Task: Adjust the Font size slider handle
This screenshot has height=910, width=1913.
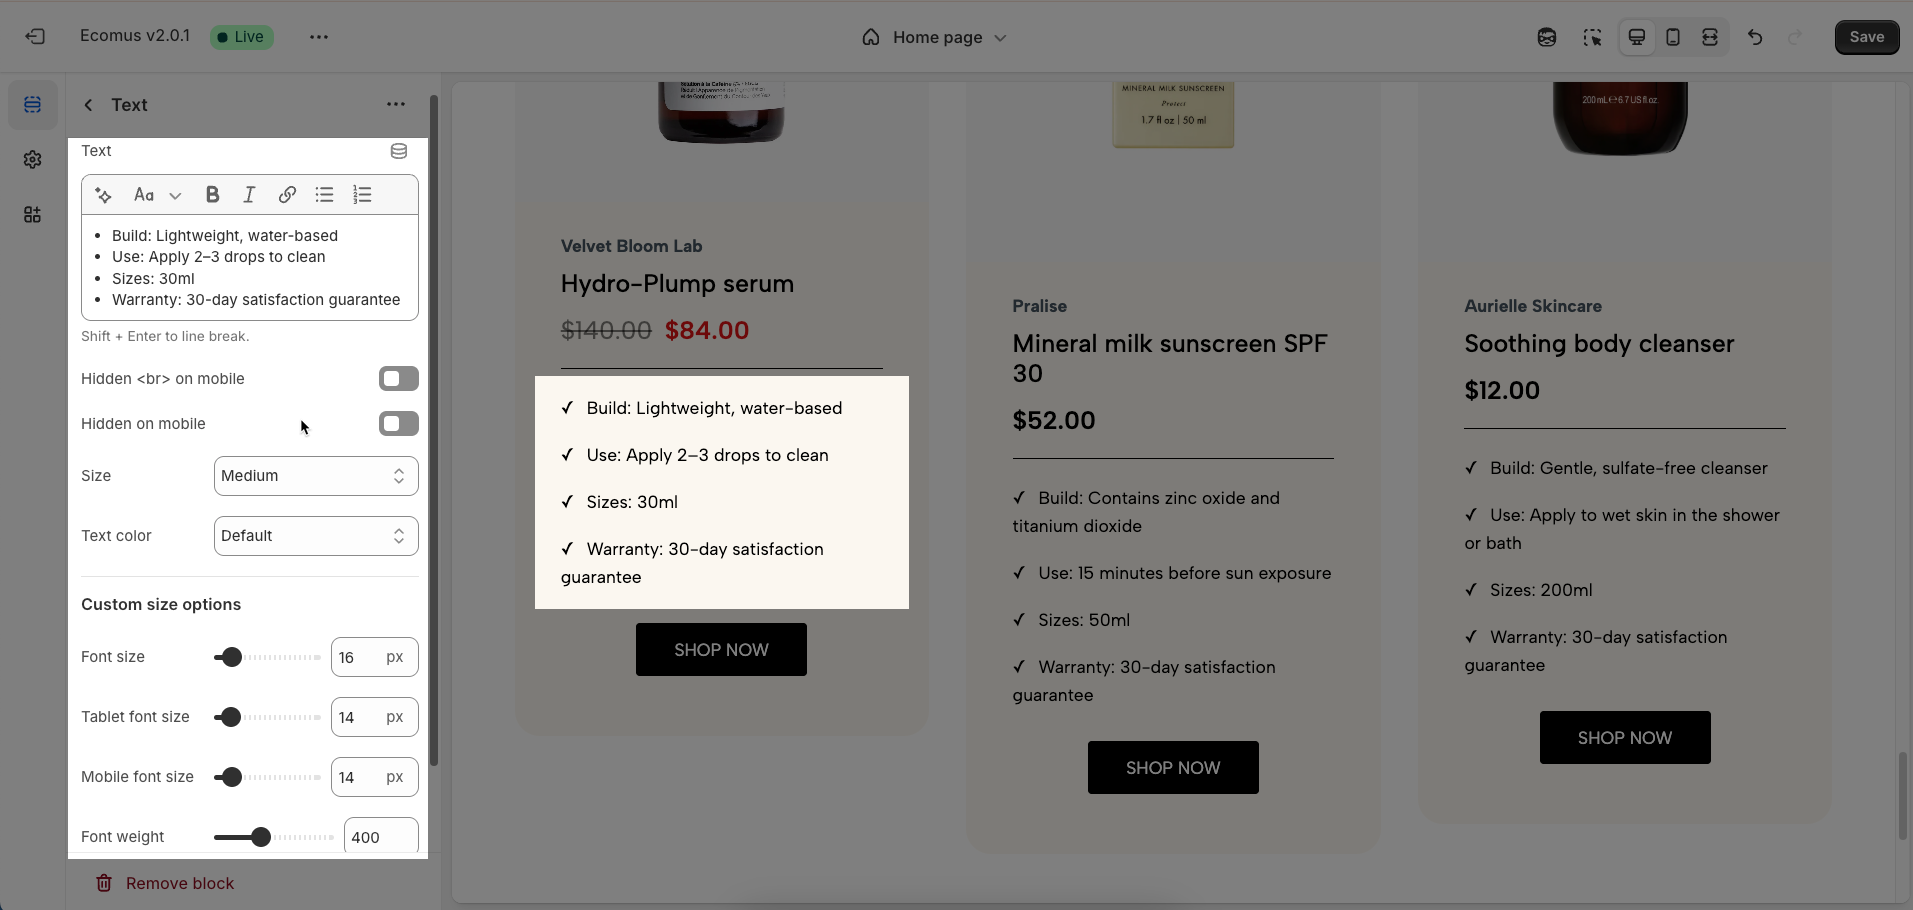Action: pos(232,657)
